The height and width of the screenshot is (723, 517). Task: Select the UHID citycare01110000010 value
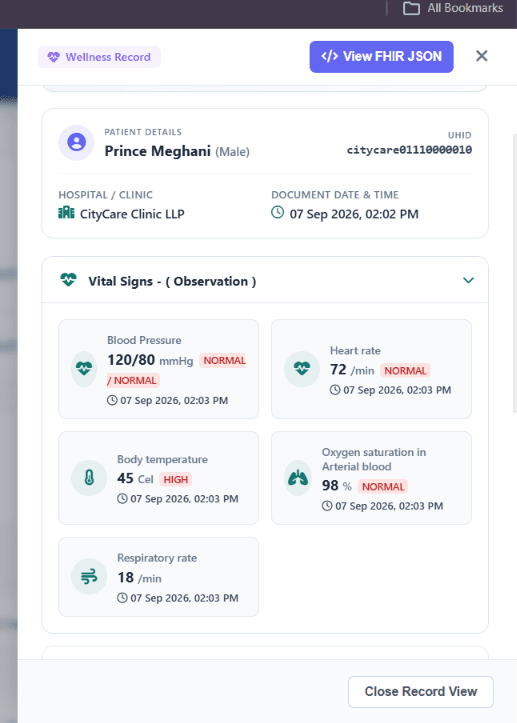[410, 150]
